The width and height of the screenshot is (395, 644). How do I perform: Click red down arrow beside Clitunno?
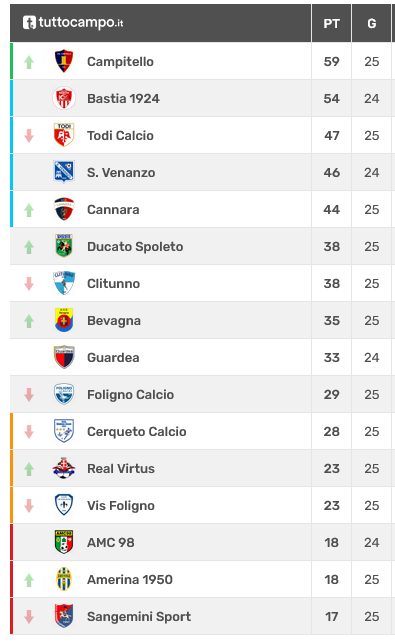(29, 283)
